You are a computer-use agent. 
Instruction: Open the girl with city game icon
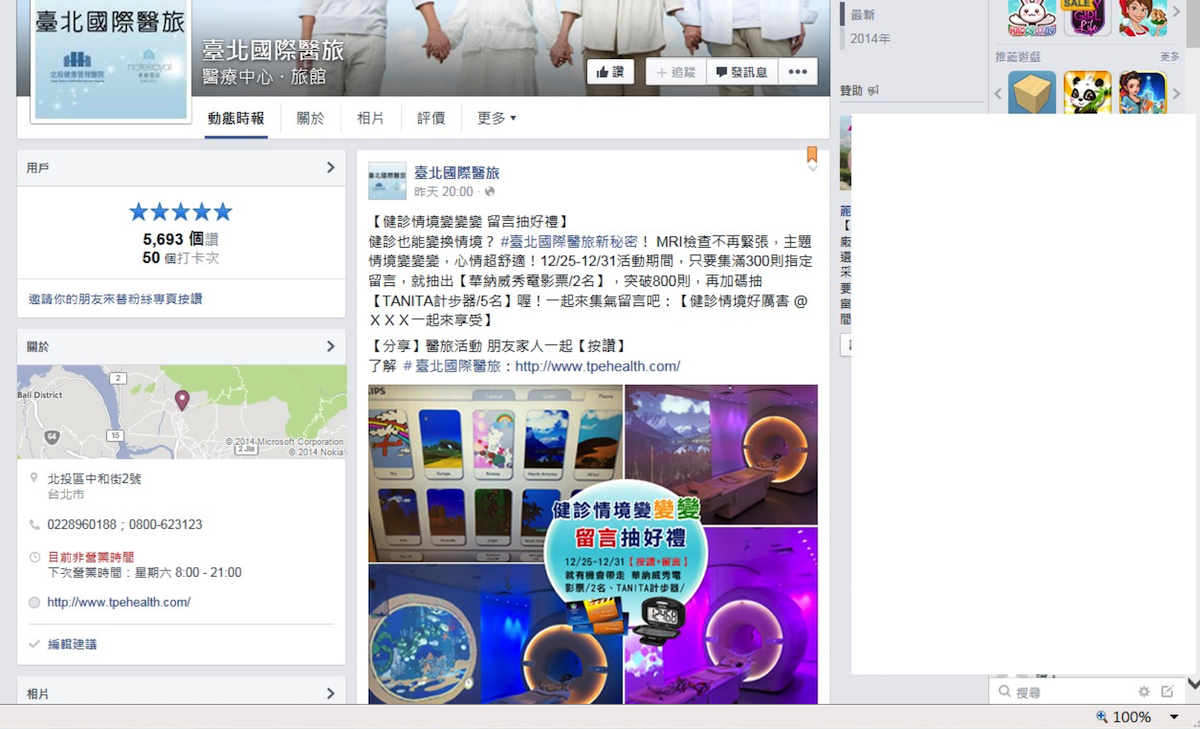1143,93
